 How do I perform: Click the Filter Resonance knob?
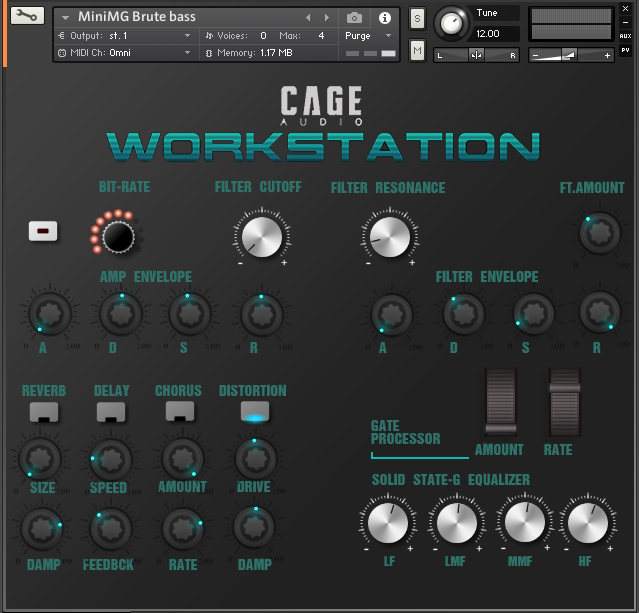pos(390,237)
